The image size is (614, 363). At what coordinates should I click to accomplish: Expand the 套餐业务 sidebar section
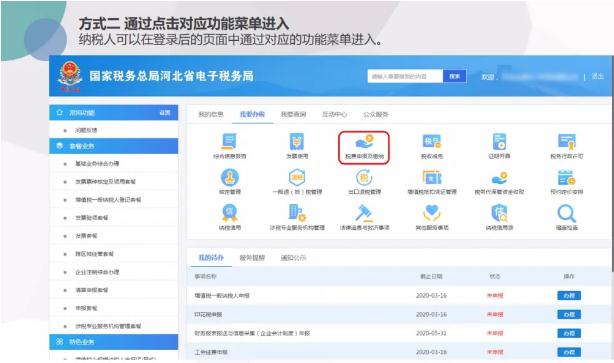114,146
